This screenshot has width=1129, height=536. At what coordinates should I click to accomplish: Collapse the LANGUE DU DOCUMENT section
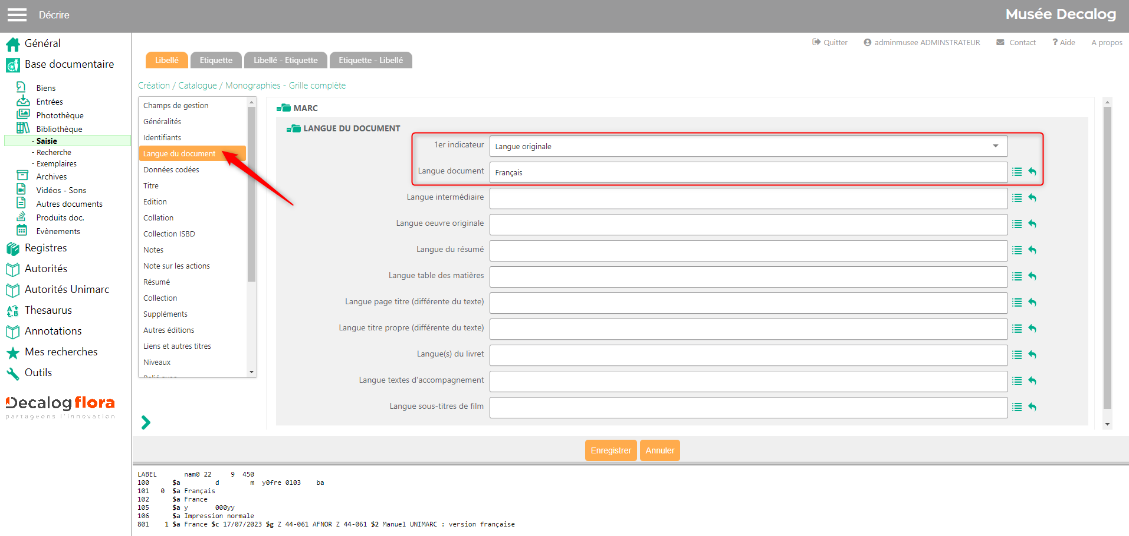pos(293,129)
